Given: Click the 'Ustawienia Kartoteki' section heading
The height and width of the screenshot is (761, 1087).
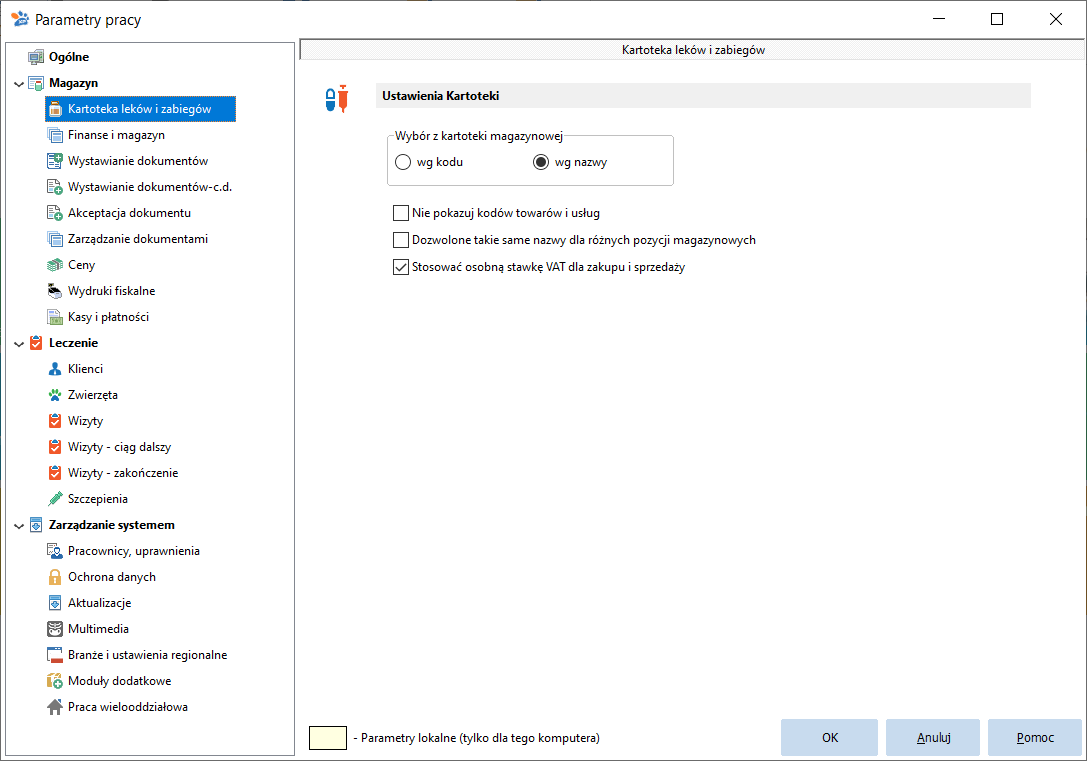Looking at the screenshot, I should 440,96.
